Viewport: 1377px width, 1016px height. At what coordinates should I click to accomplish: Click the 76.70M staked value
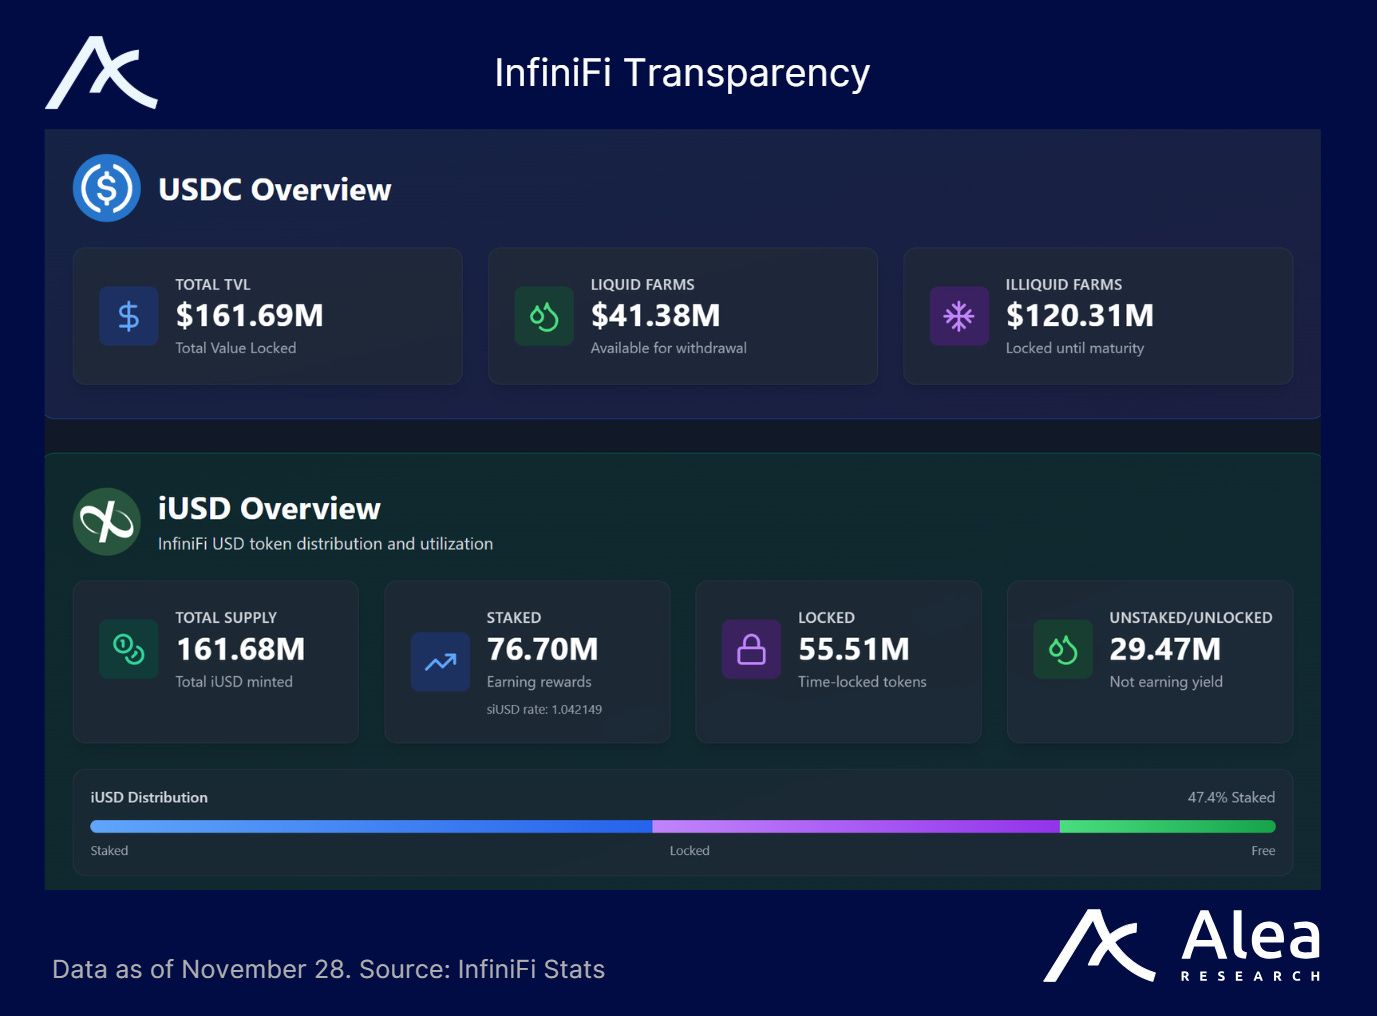(x=542, y=649)
